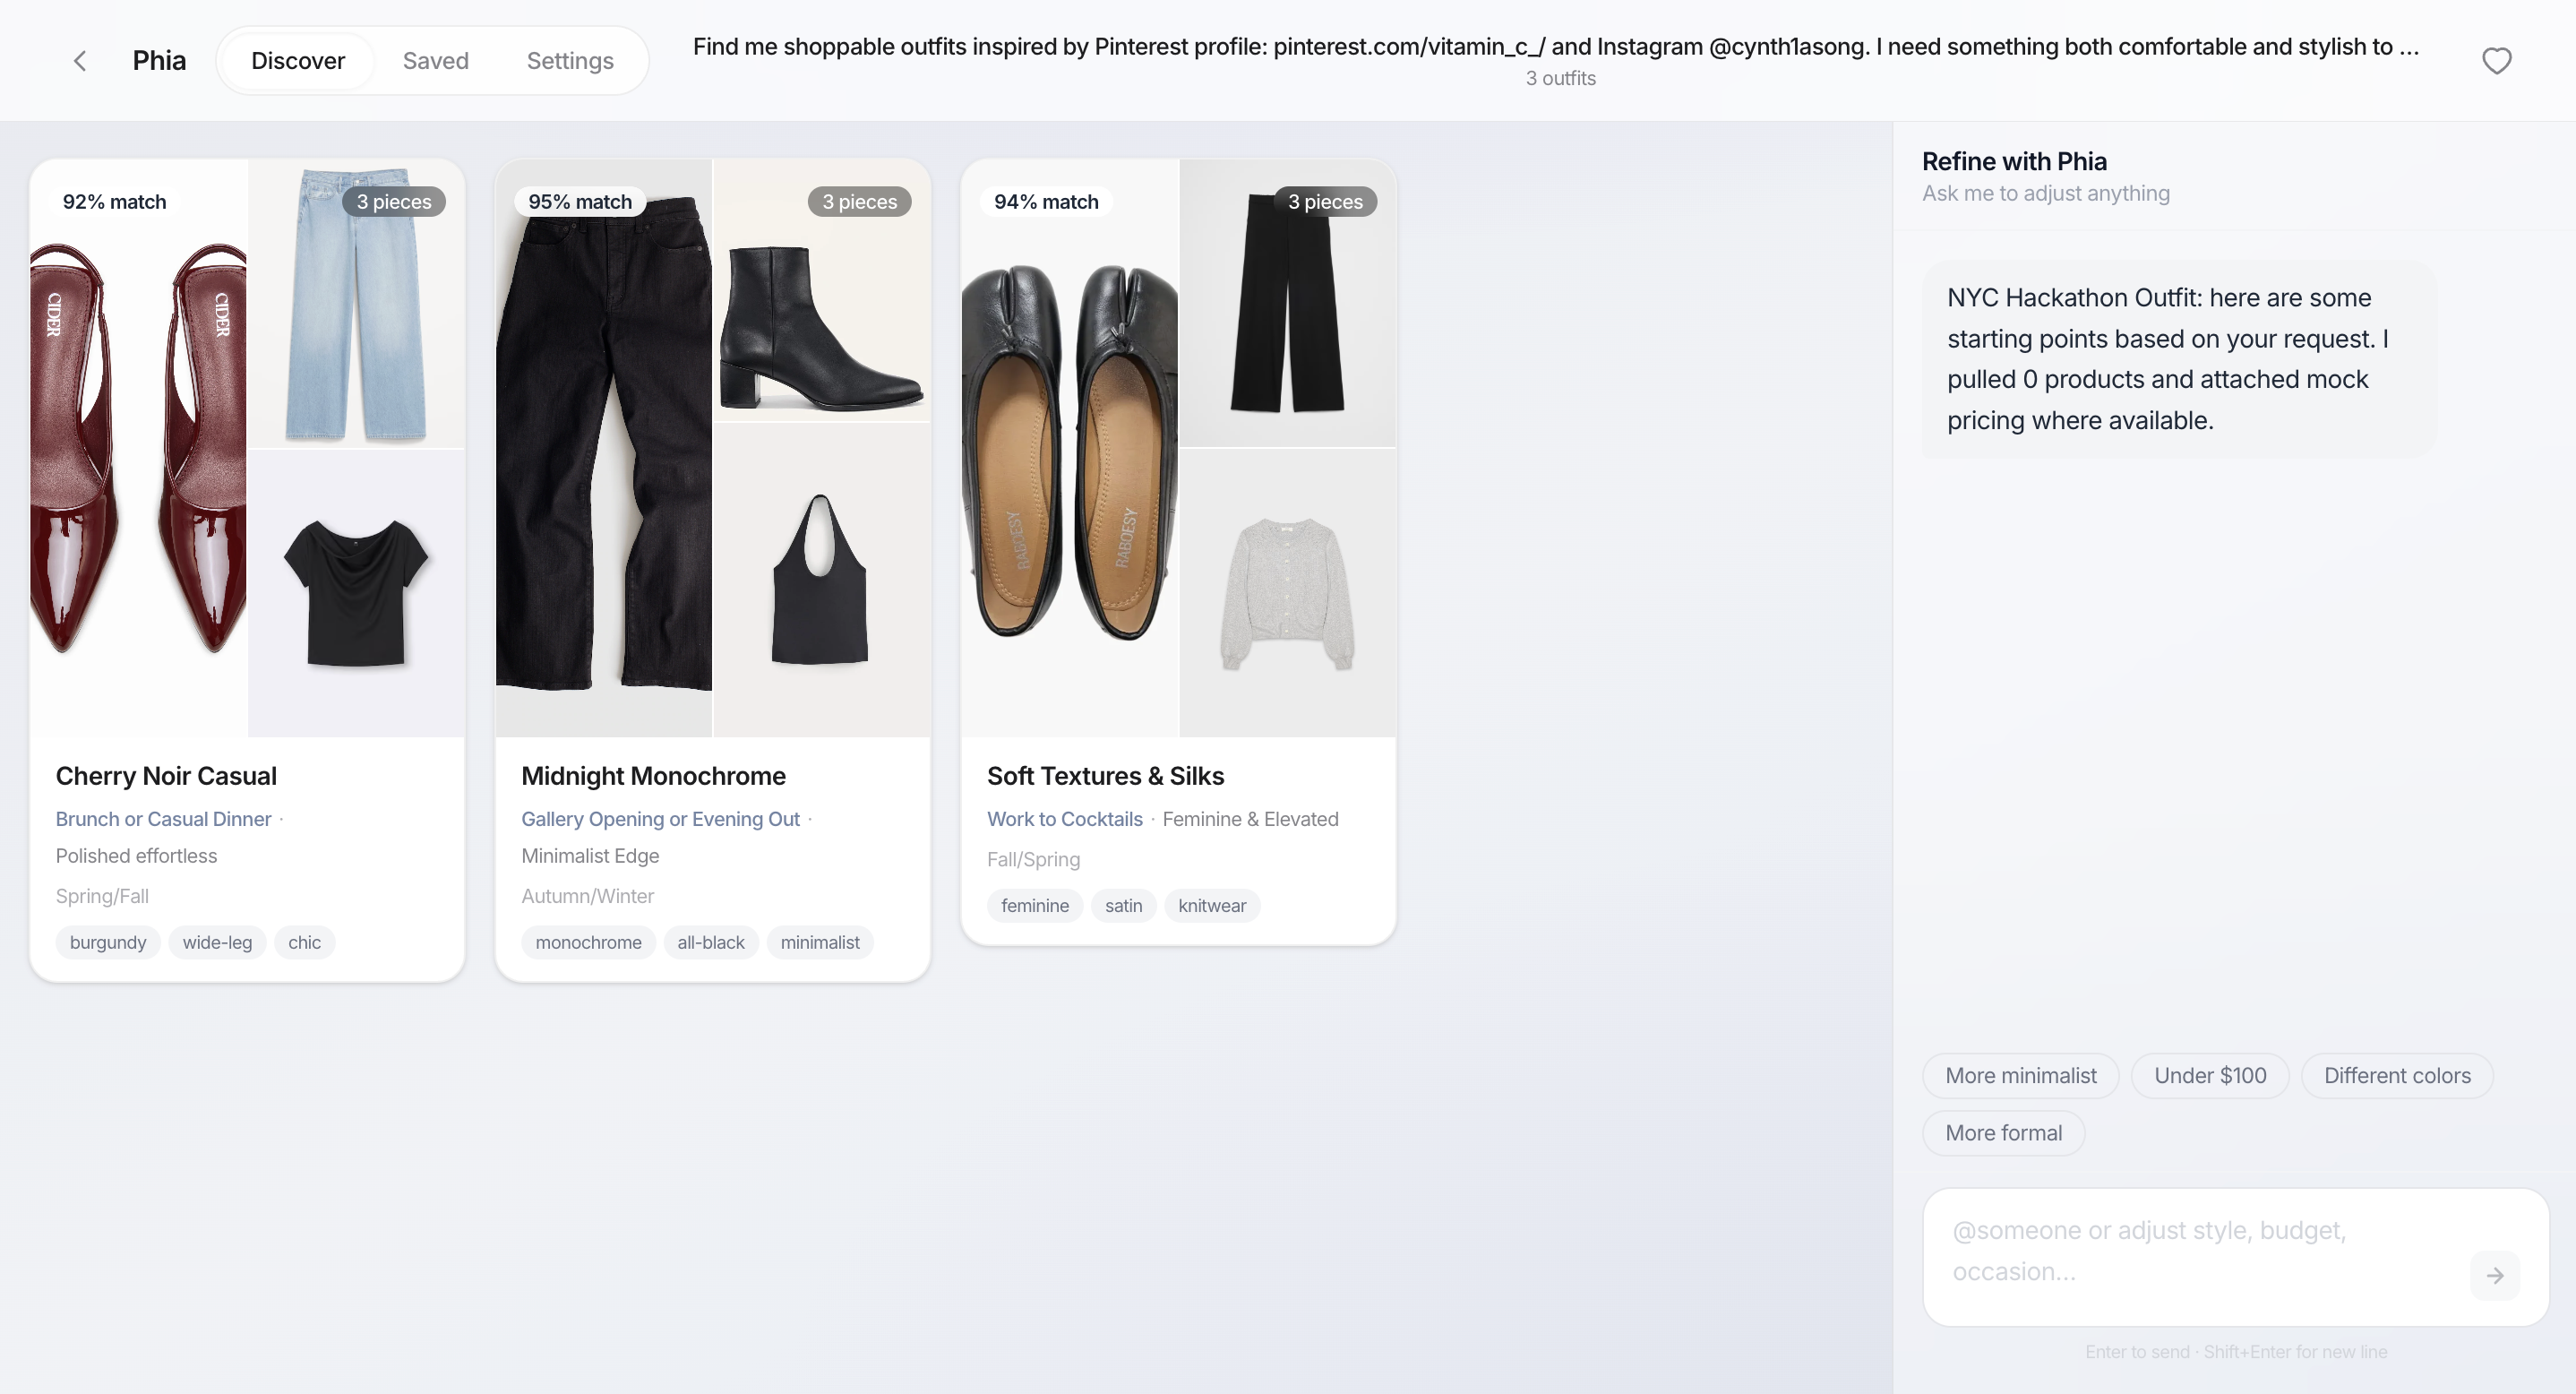
Task: Select the monochrome tag
Action: point(588,942)
